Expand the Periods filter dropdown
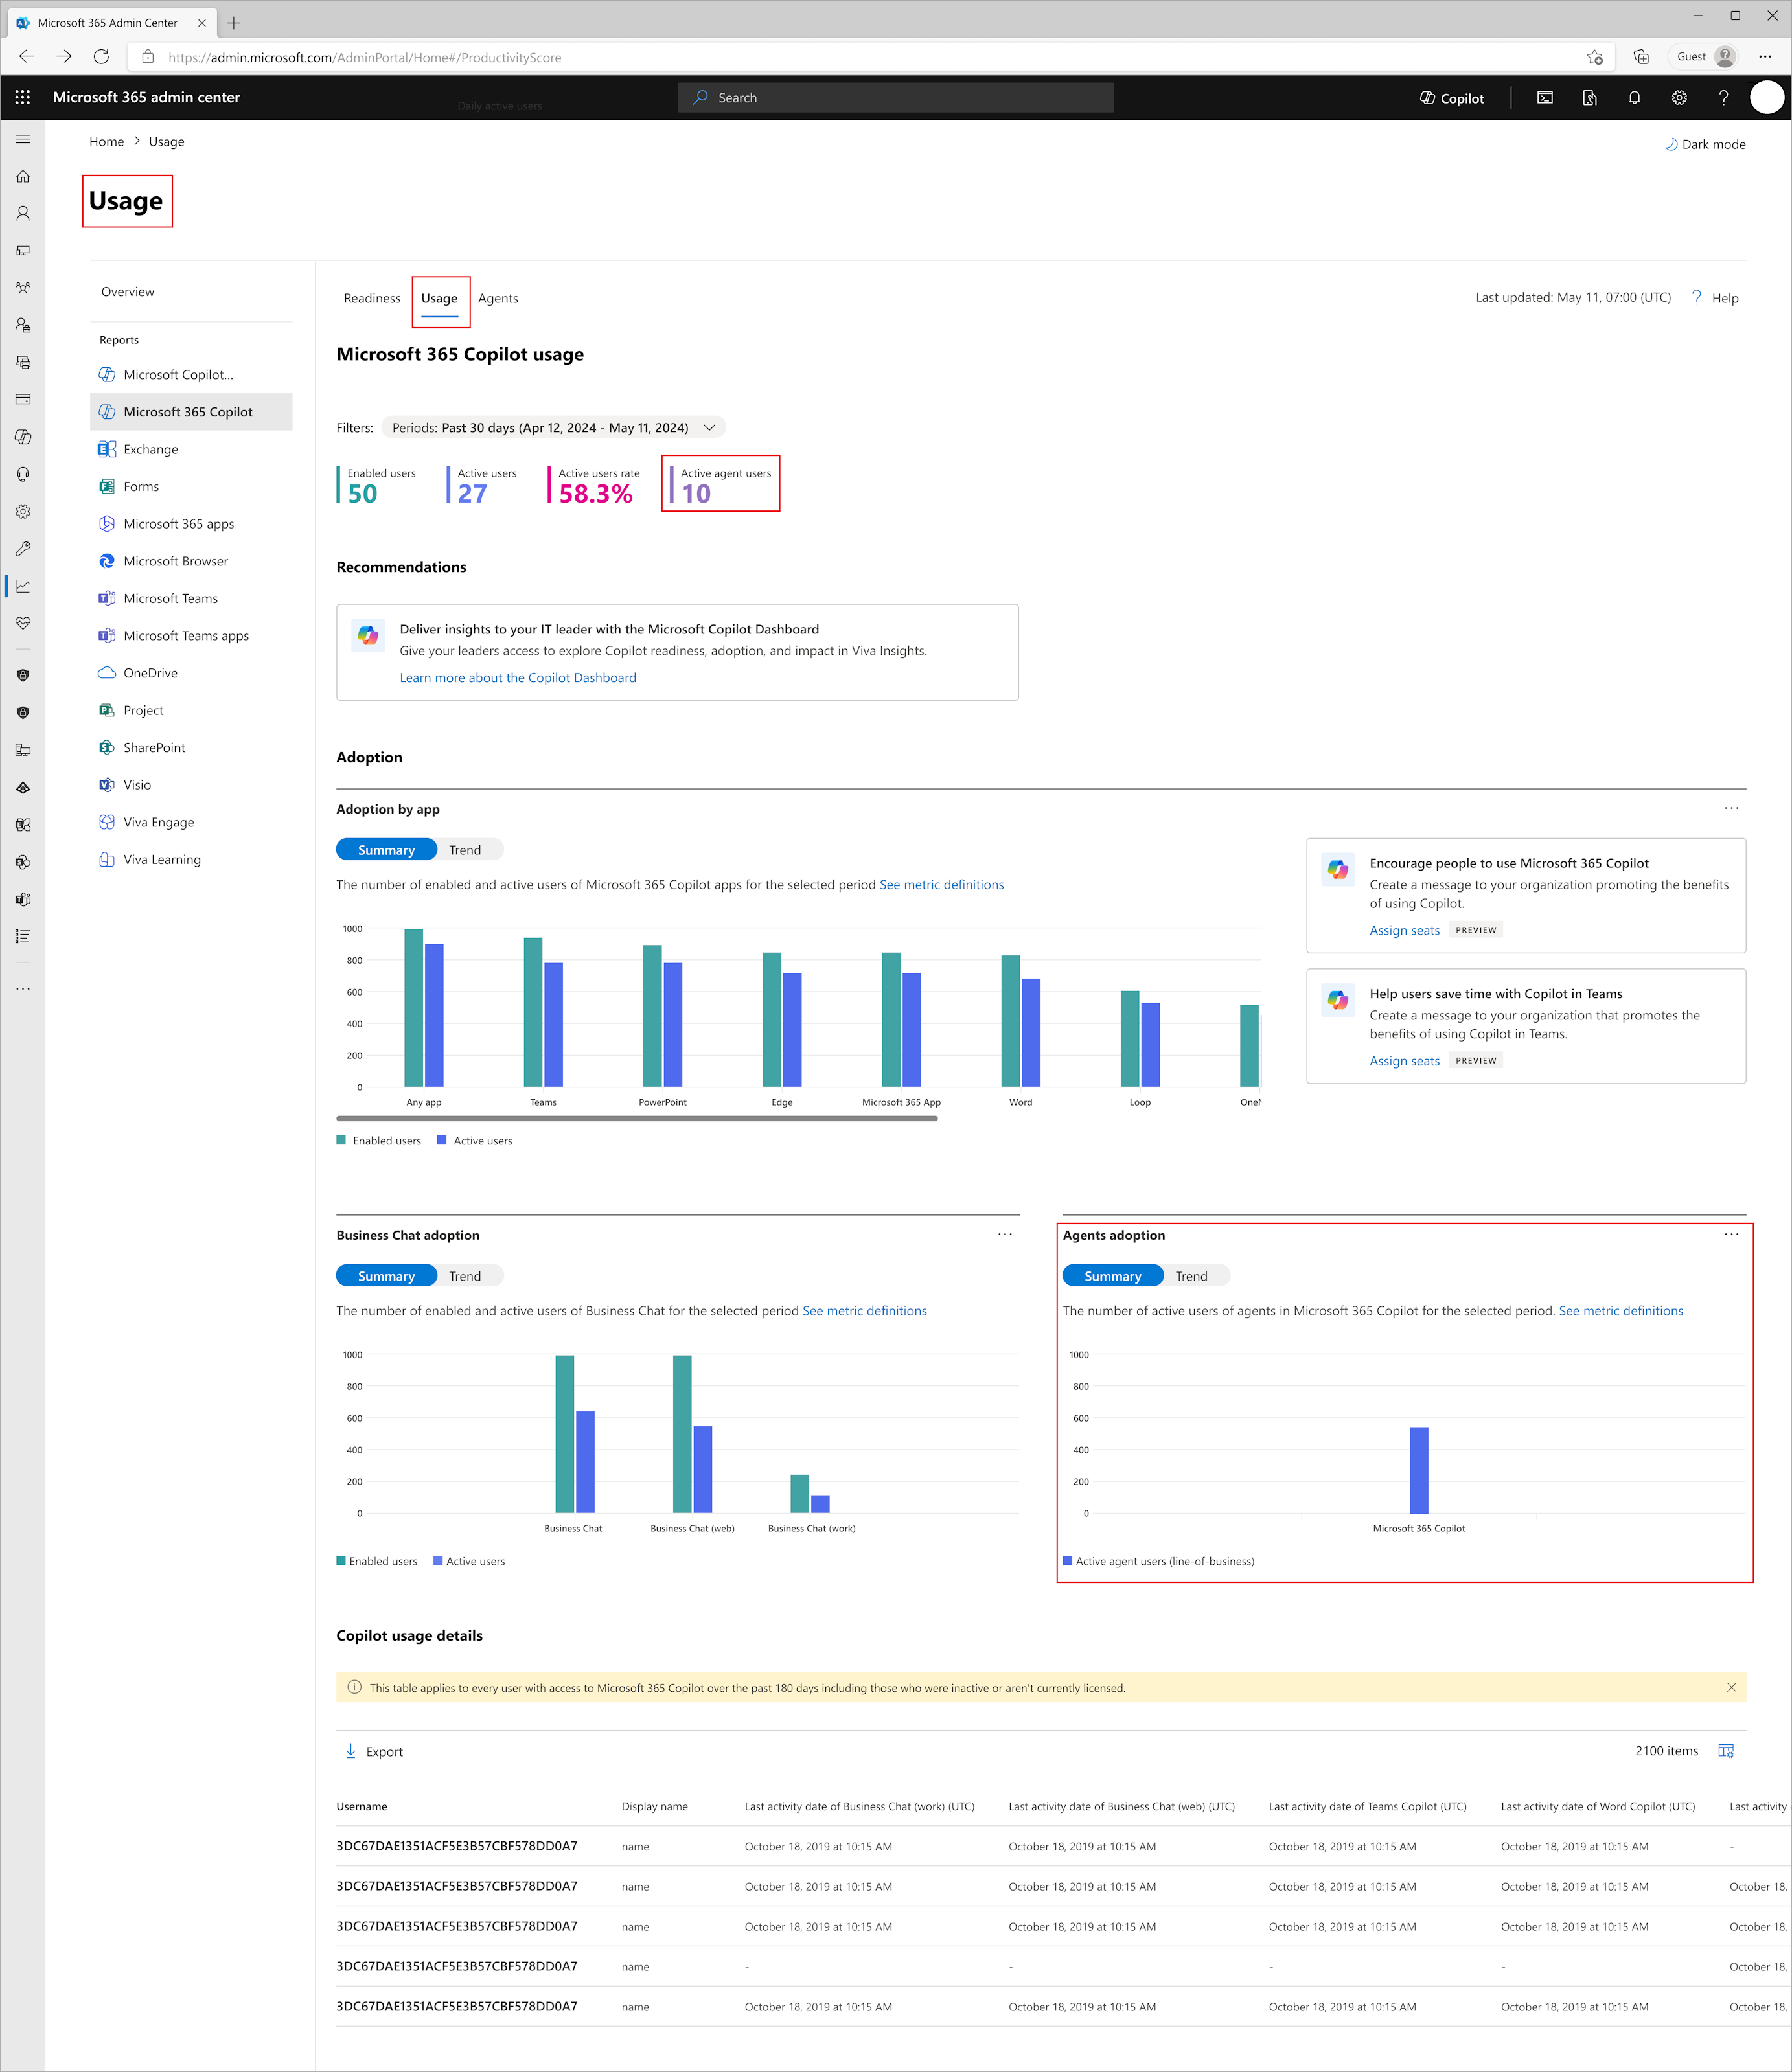 [553, 427]
